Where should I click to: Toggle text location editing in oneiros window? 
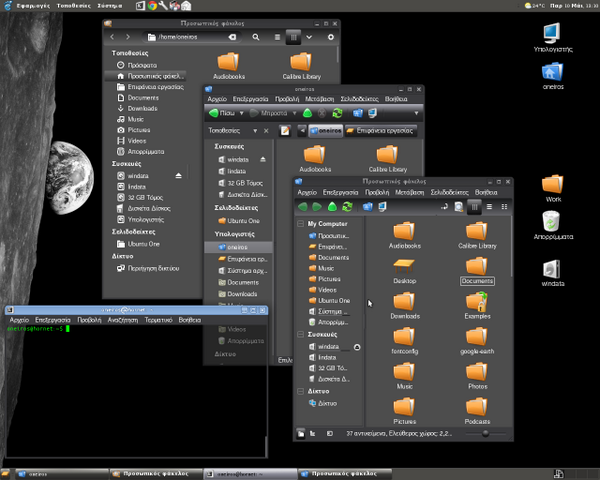pyautogui.click(x=285, y=131)
